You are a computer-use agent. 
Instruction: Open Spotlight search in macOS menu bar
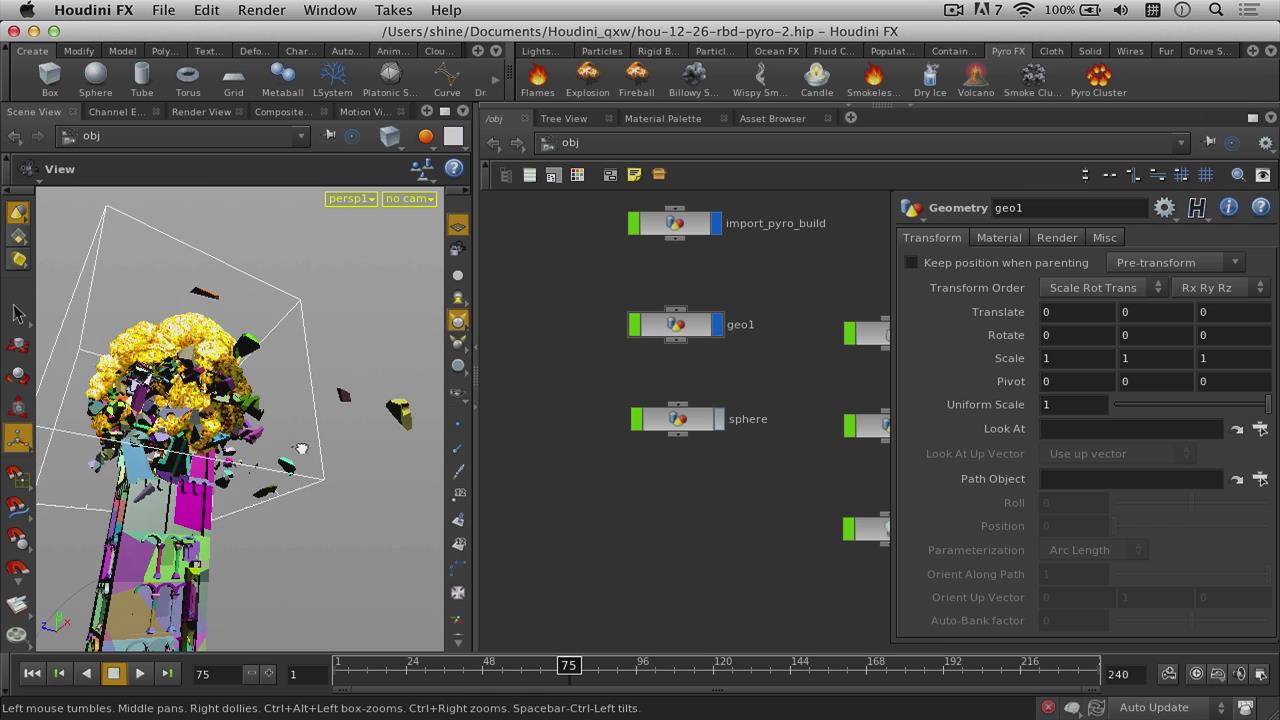click(x=1216, y=10)
